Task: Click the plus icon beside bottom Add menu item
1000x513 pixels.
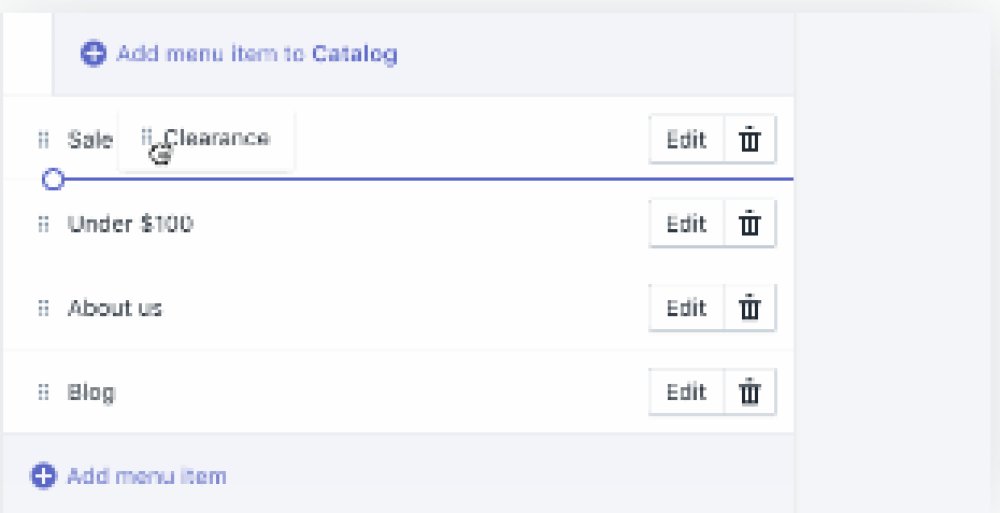Action: click(43, 476)
